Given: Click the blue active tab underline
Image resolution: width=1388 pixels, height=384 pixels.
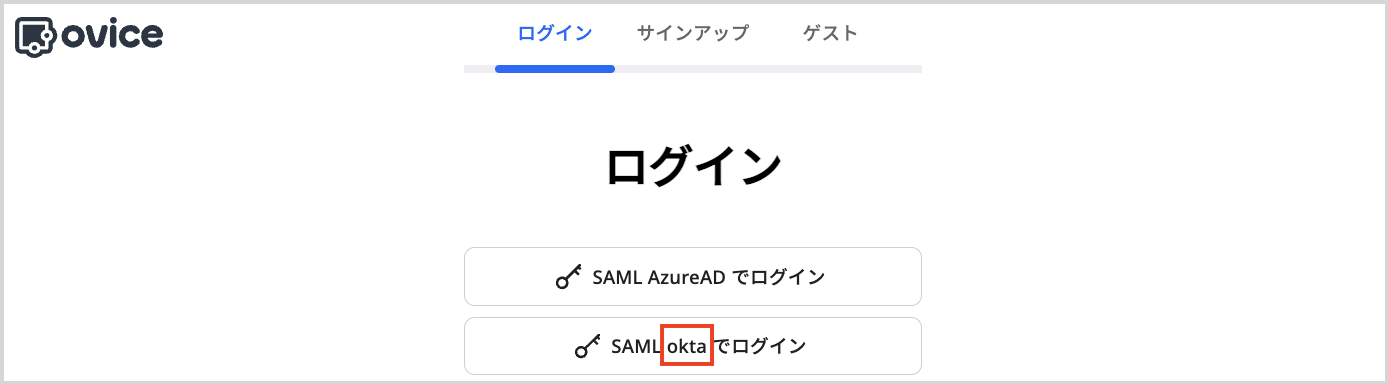Looking at the screenshot, I should point(555,69).
